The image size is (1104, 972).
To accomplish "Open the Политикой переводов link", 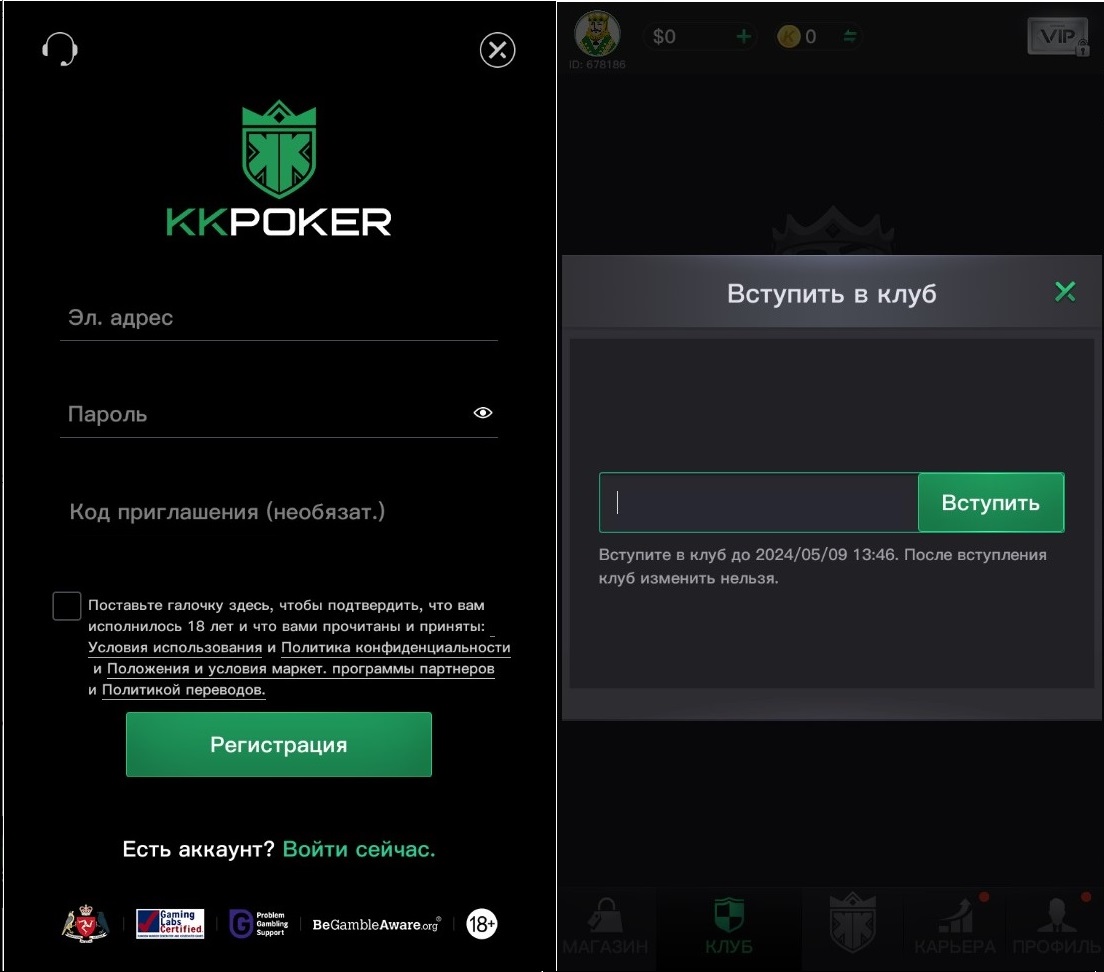I will [x=184, y=690].
